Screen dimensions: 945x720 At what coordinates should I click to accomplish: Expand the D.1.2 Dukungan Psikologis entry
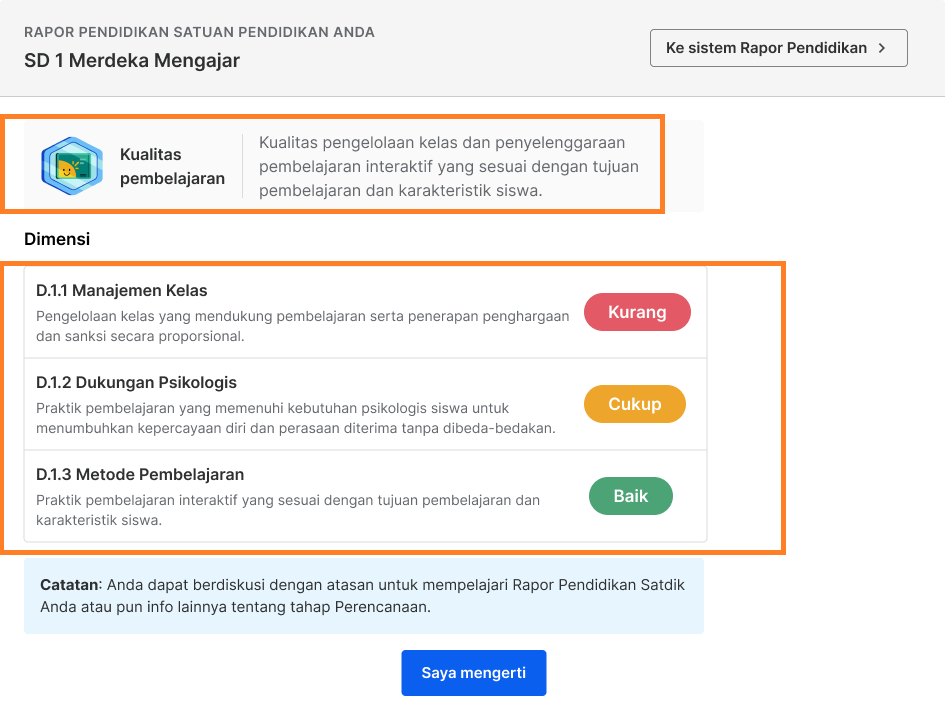coord(300,403)
